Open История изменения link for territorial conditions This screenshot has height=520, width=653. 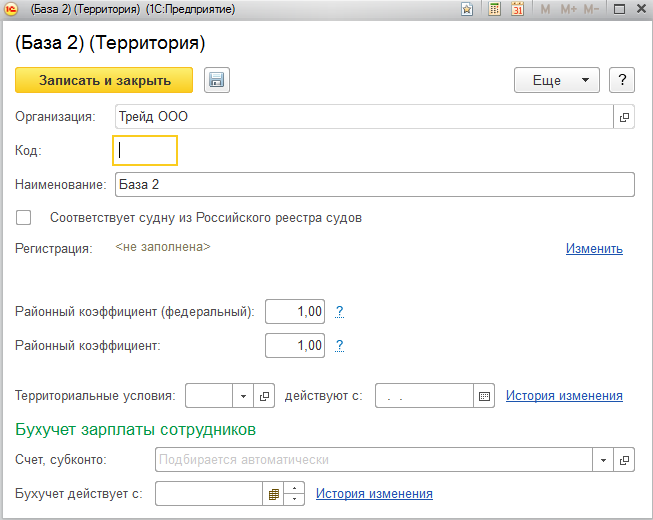coord(564,395)
